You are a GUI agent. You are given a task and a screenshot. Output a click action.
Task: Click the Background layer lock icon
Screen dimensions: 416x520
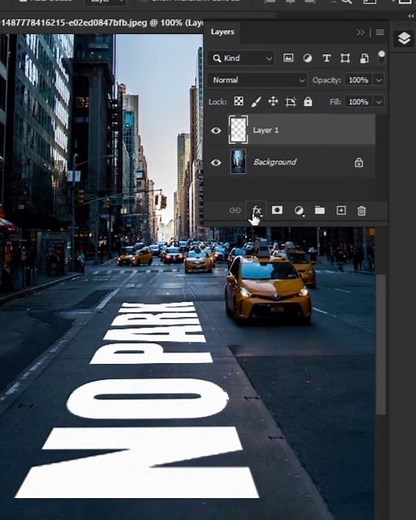coord(359,162)
